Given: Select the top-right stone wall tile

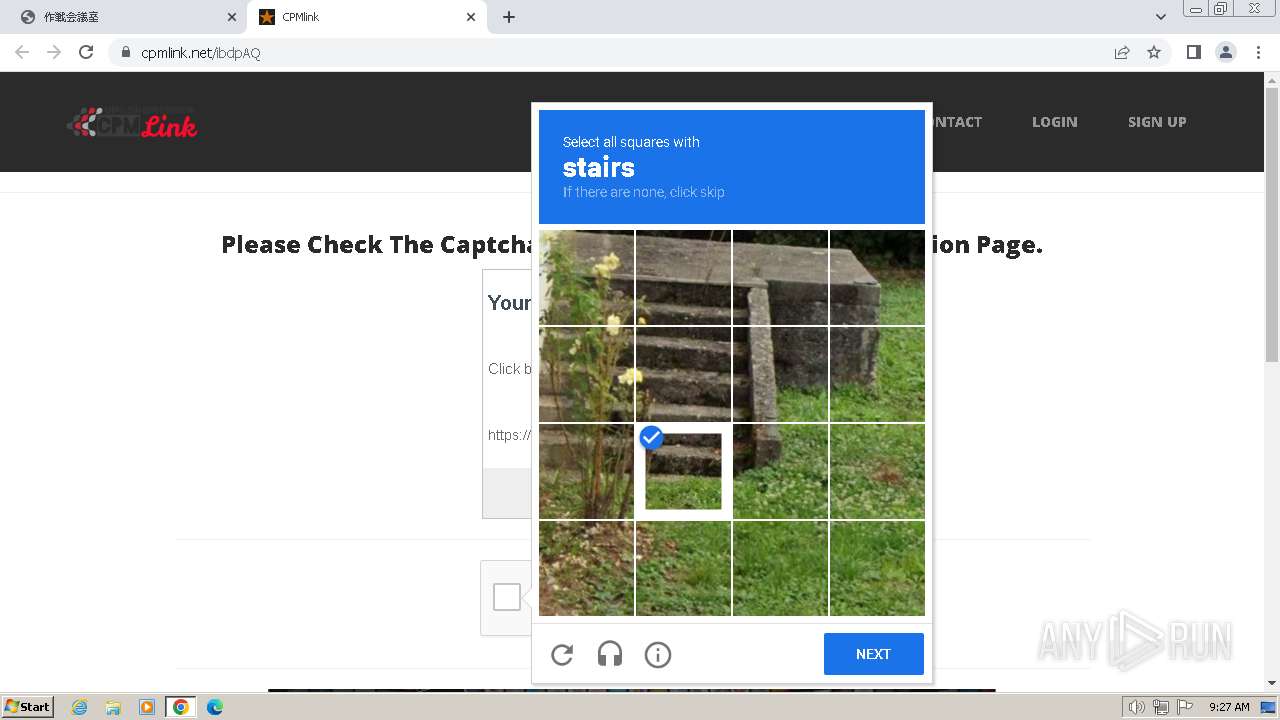Looking at the screenshot, I should [877, 278].
